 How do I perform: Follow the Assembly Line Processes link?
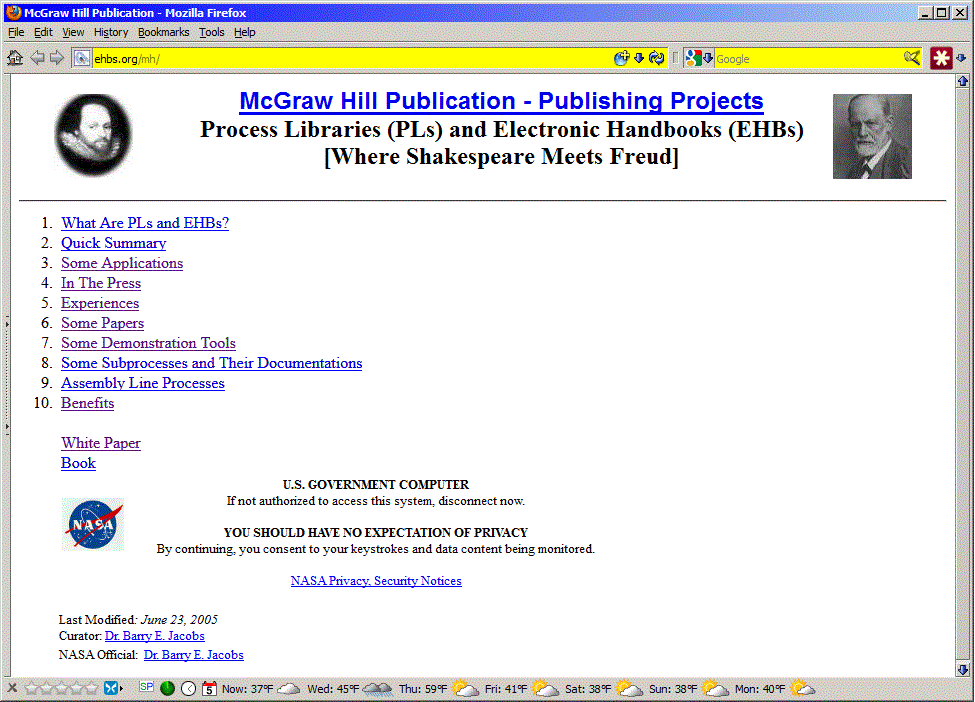click(x=143, y=383)
